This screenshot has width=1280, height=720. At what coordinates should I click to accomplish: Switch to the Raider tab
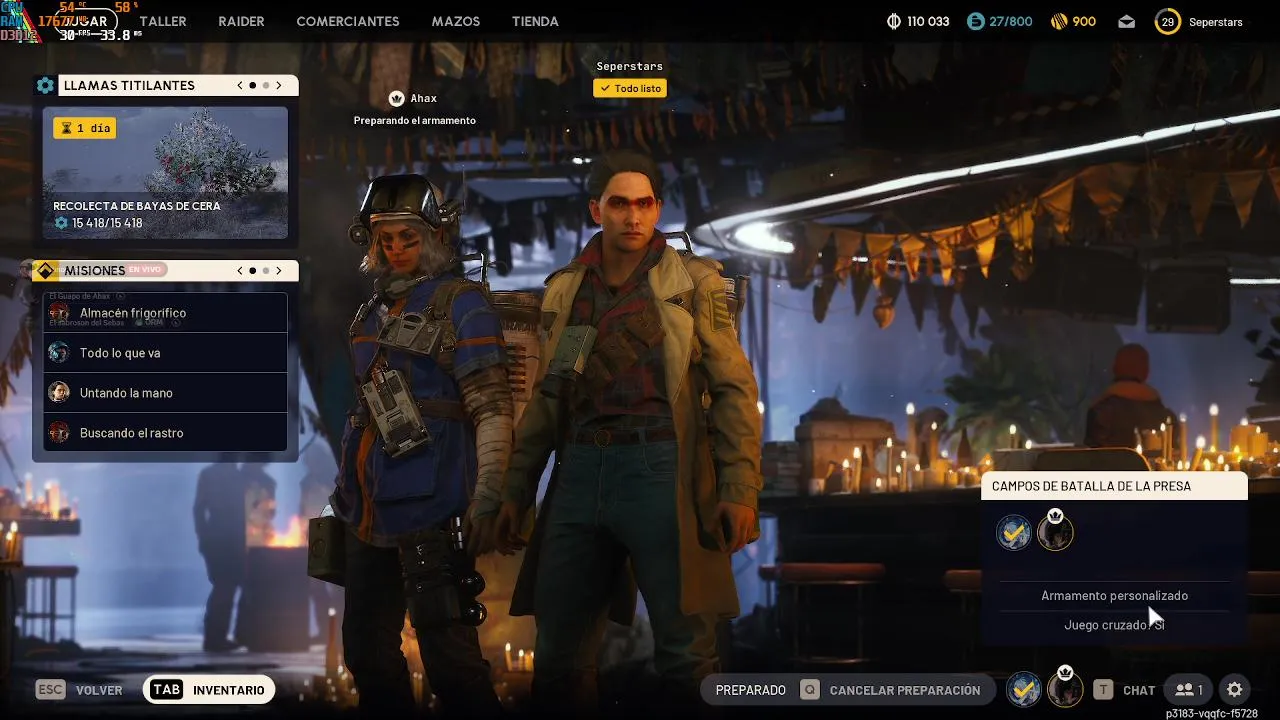click(x=241, y=21)
